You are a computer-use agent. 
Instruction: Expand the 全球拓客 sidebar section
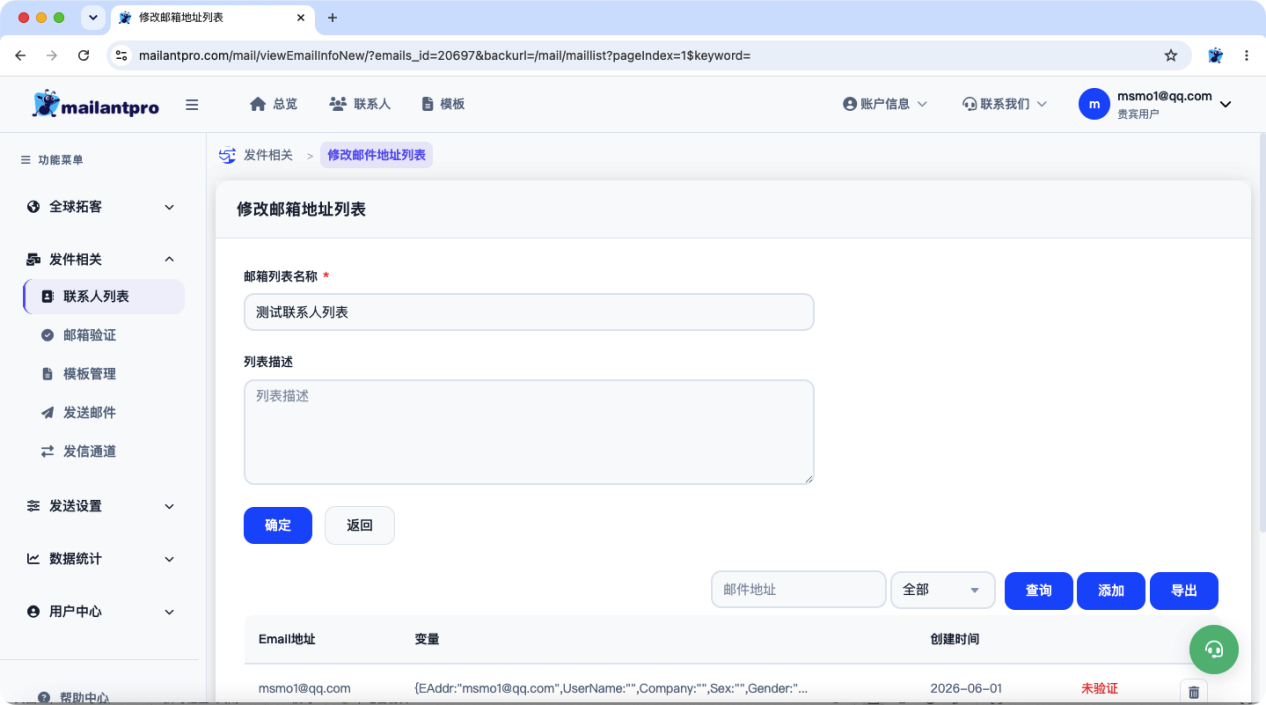(101, 207)
